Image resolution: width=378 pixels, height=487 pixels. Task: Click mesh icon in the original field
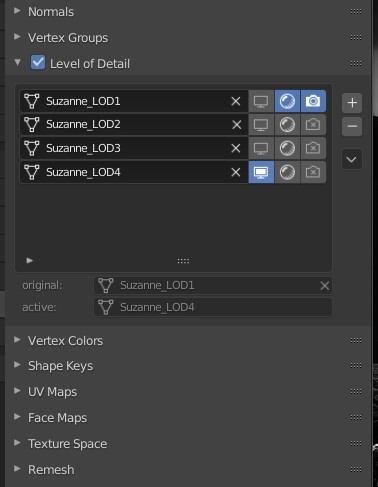coord(106,285)
